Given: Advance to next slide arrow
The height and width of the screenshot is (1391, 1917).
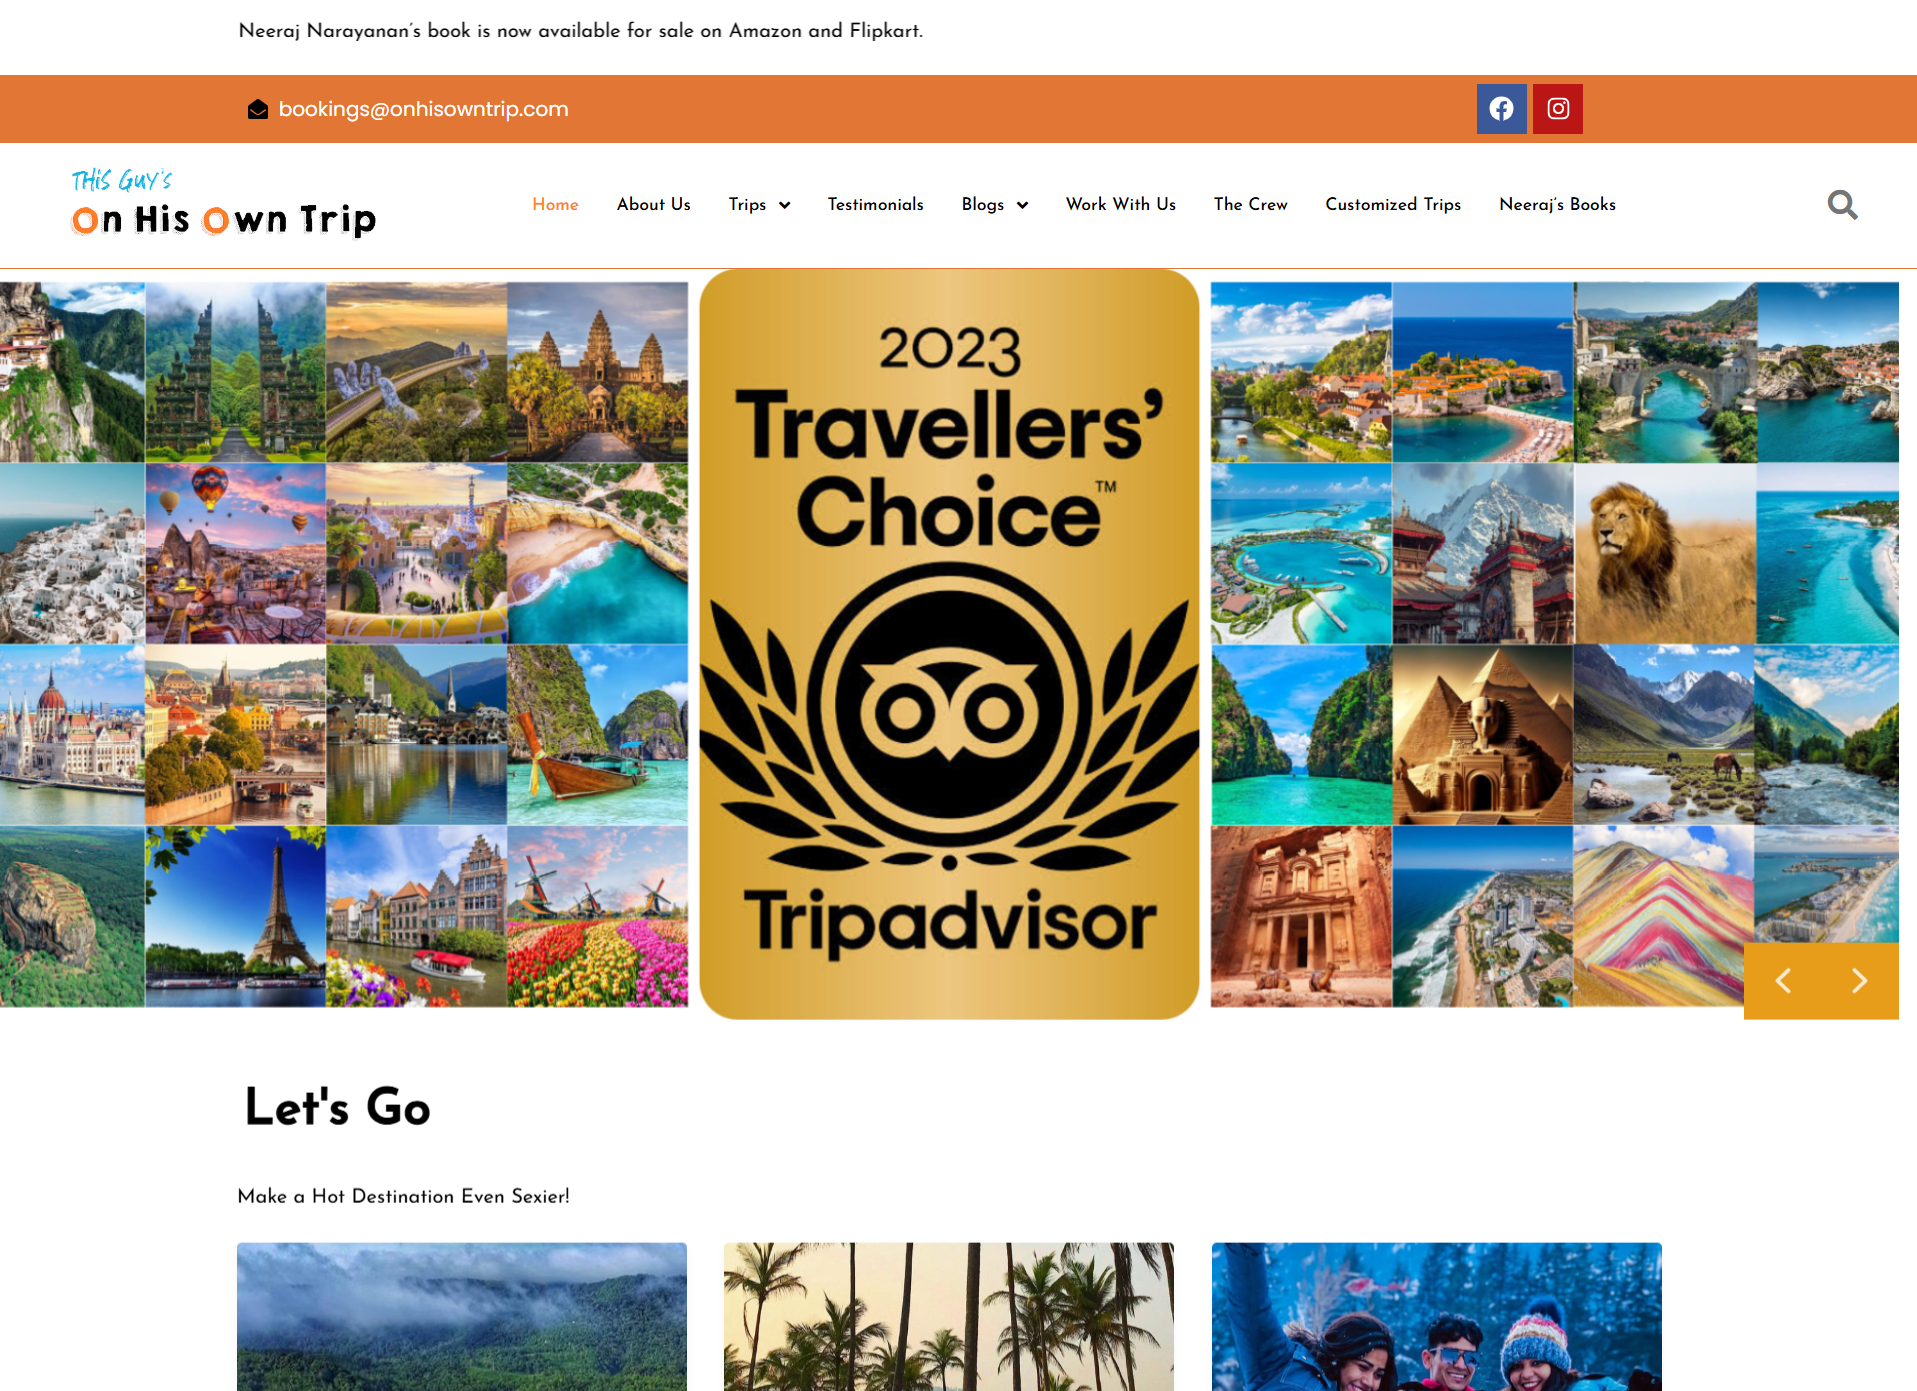Looking at the screenshot, I should (x=1859, y=981).
